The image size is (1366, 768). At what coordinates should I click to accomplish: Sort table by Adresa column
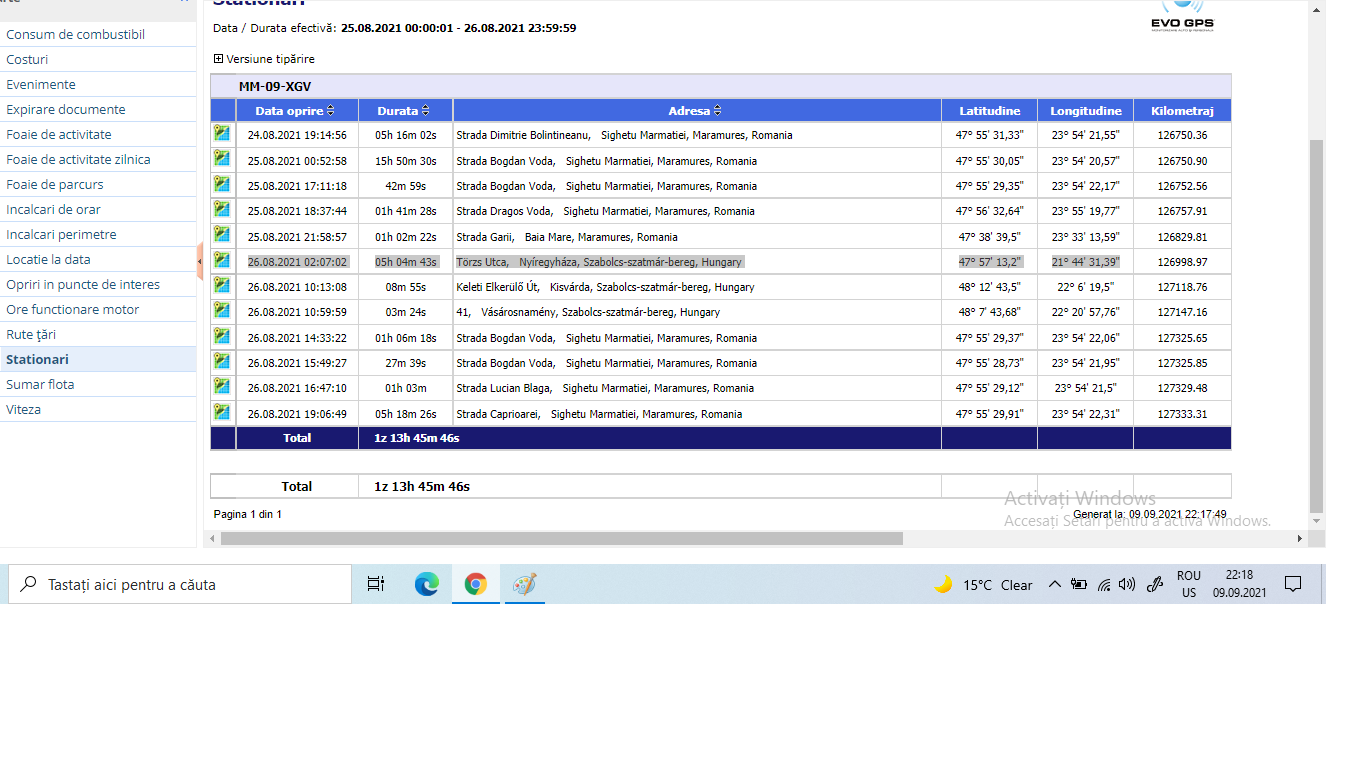695,111
